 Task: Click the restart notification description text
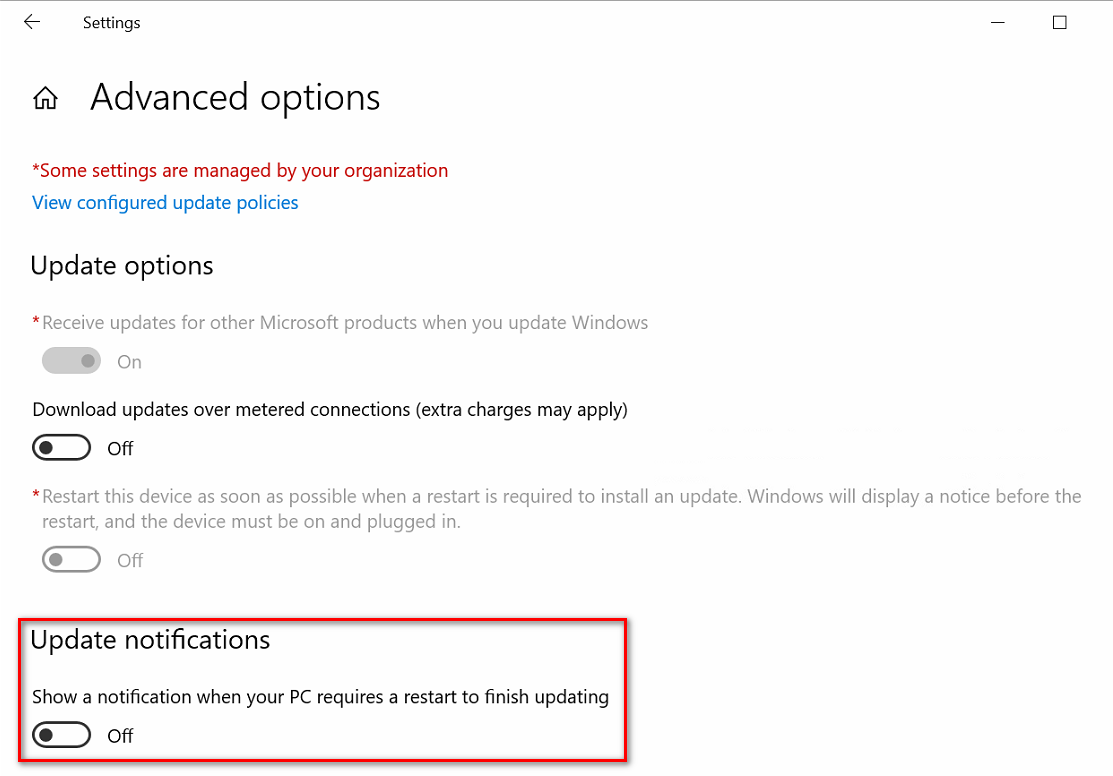tap(321, 696)
